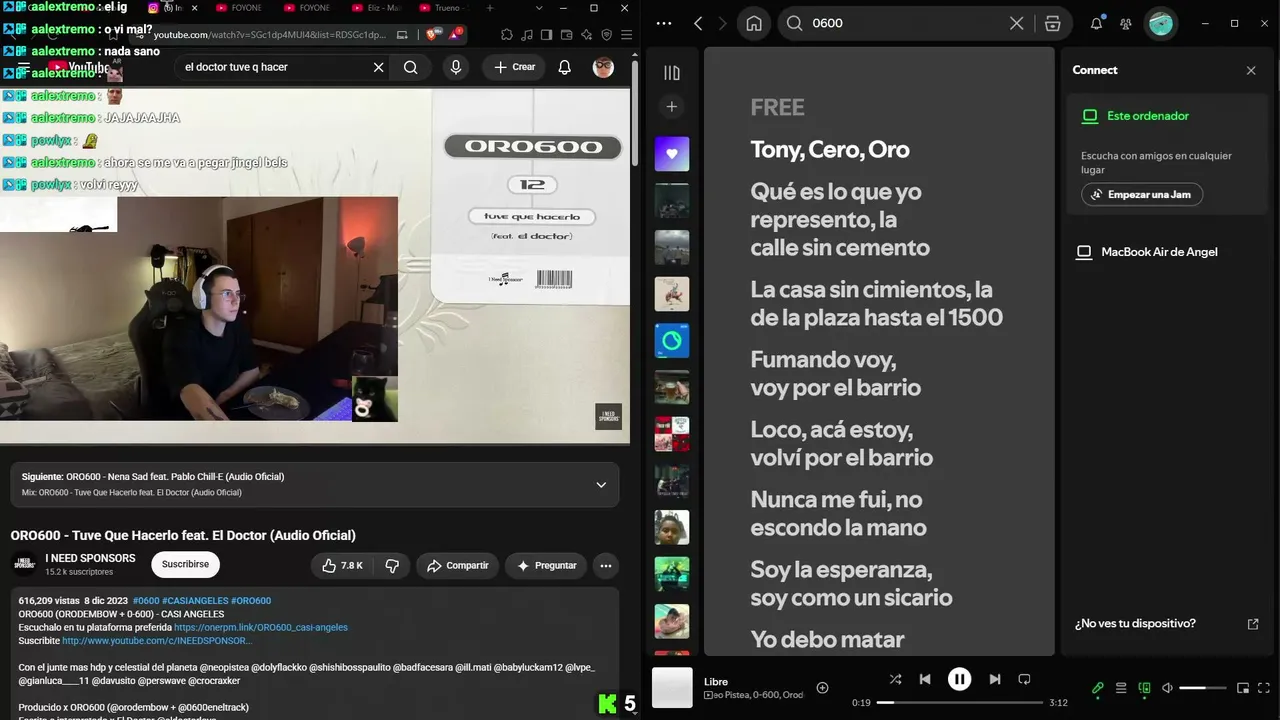Pause the Spotify track

[959, 679]
